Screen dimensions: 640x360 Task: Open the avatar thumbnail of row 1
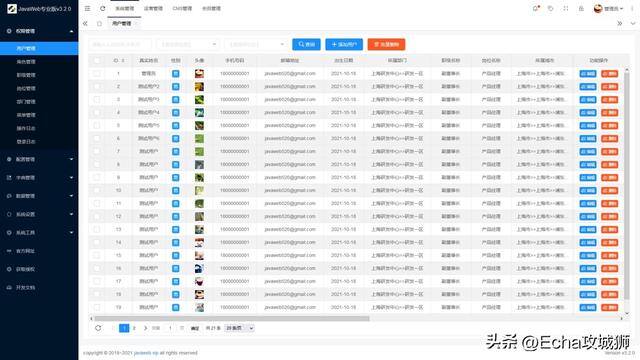(199, 73)
